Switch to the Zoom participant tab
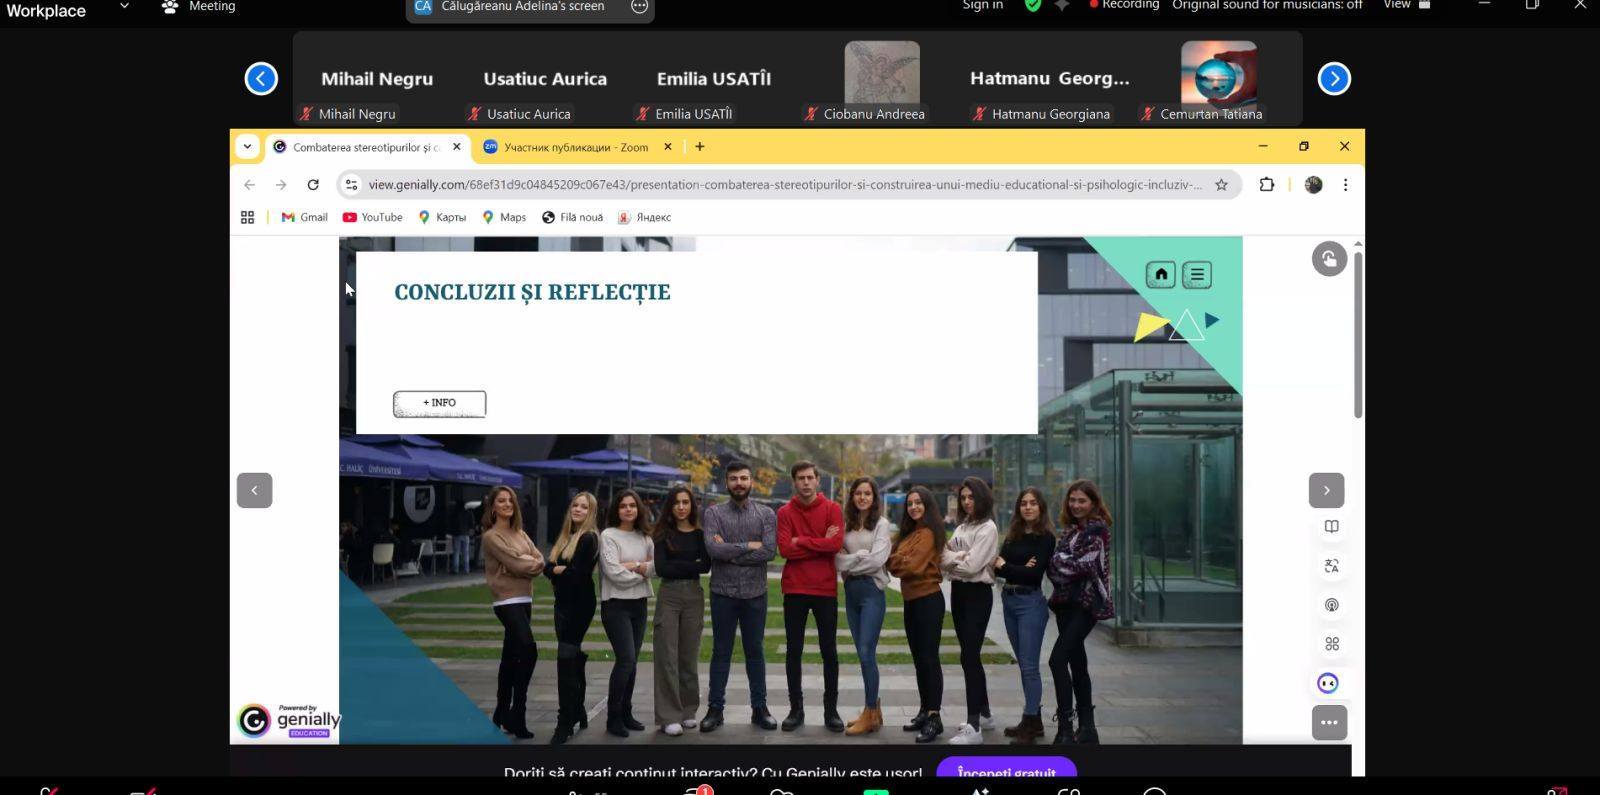 pyautogui.click(x=575, y=147)
